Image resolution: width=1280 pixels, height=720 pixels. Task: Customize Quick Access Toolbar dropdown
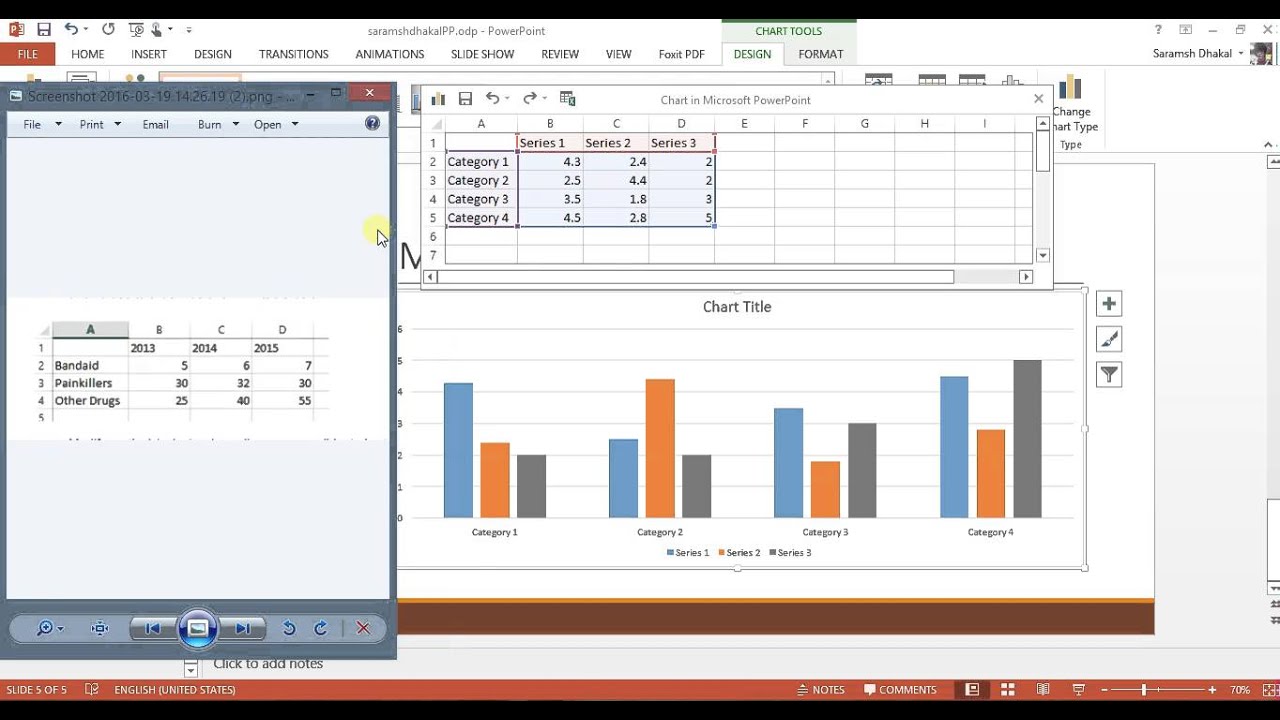tap(189, 30)
